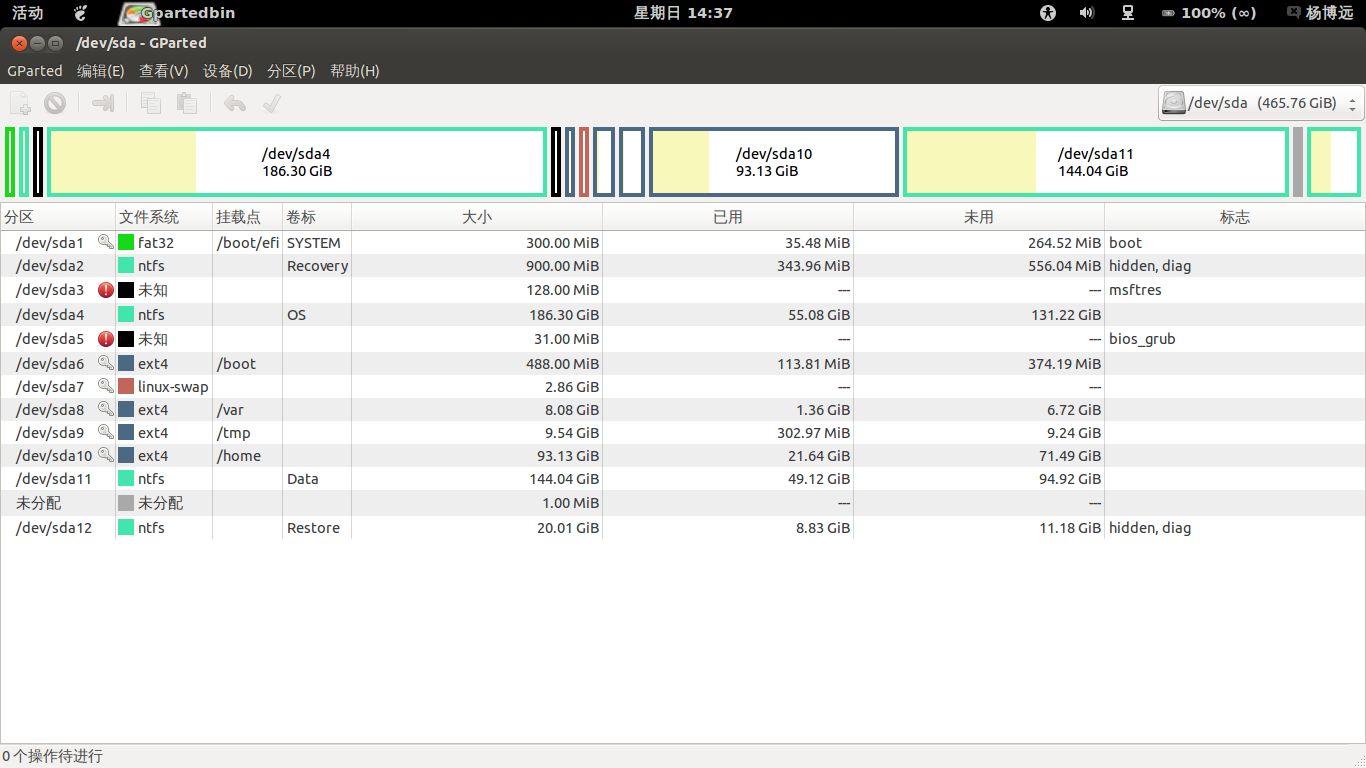
Task: Click the bios_grub flag cell
Action: tap(1142, 339)
